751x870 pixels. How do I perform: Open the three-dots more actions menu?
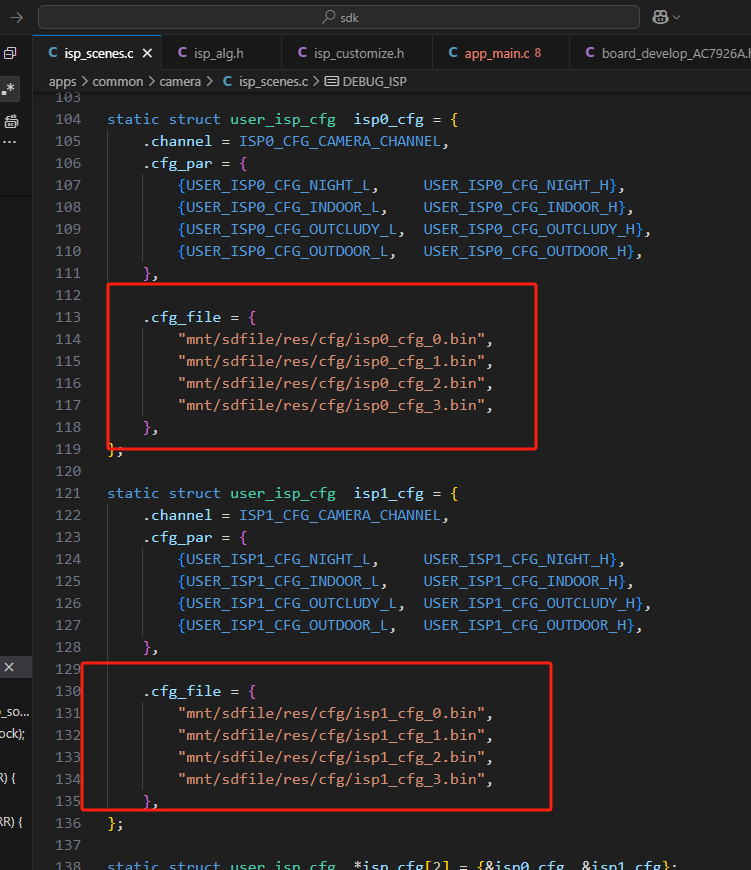click(9, 142)
